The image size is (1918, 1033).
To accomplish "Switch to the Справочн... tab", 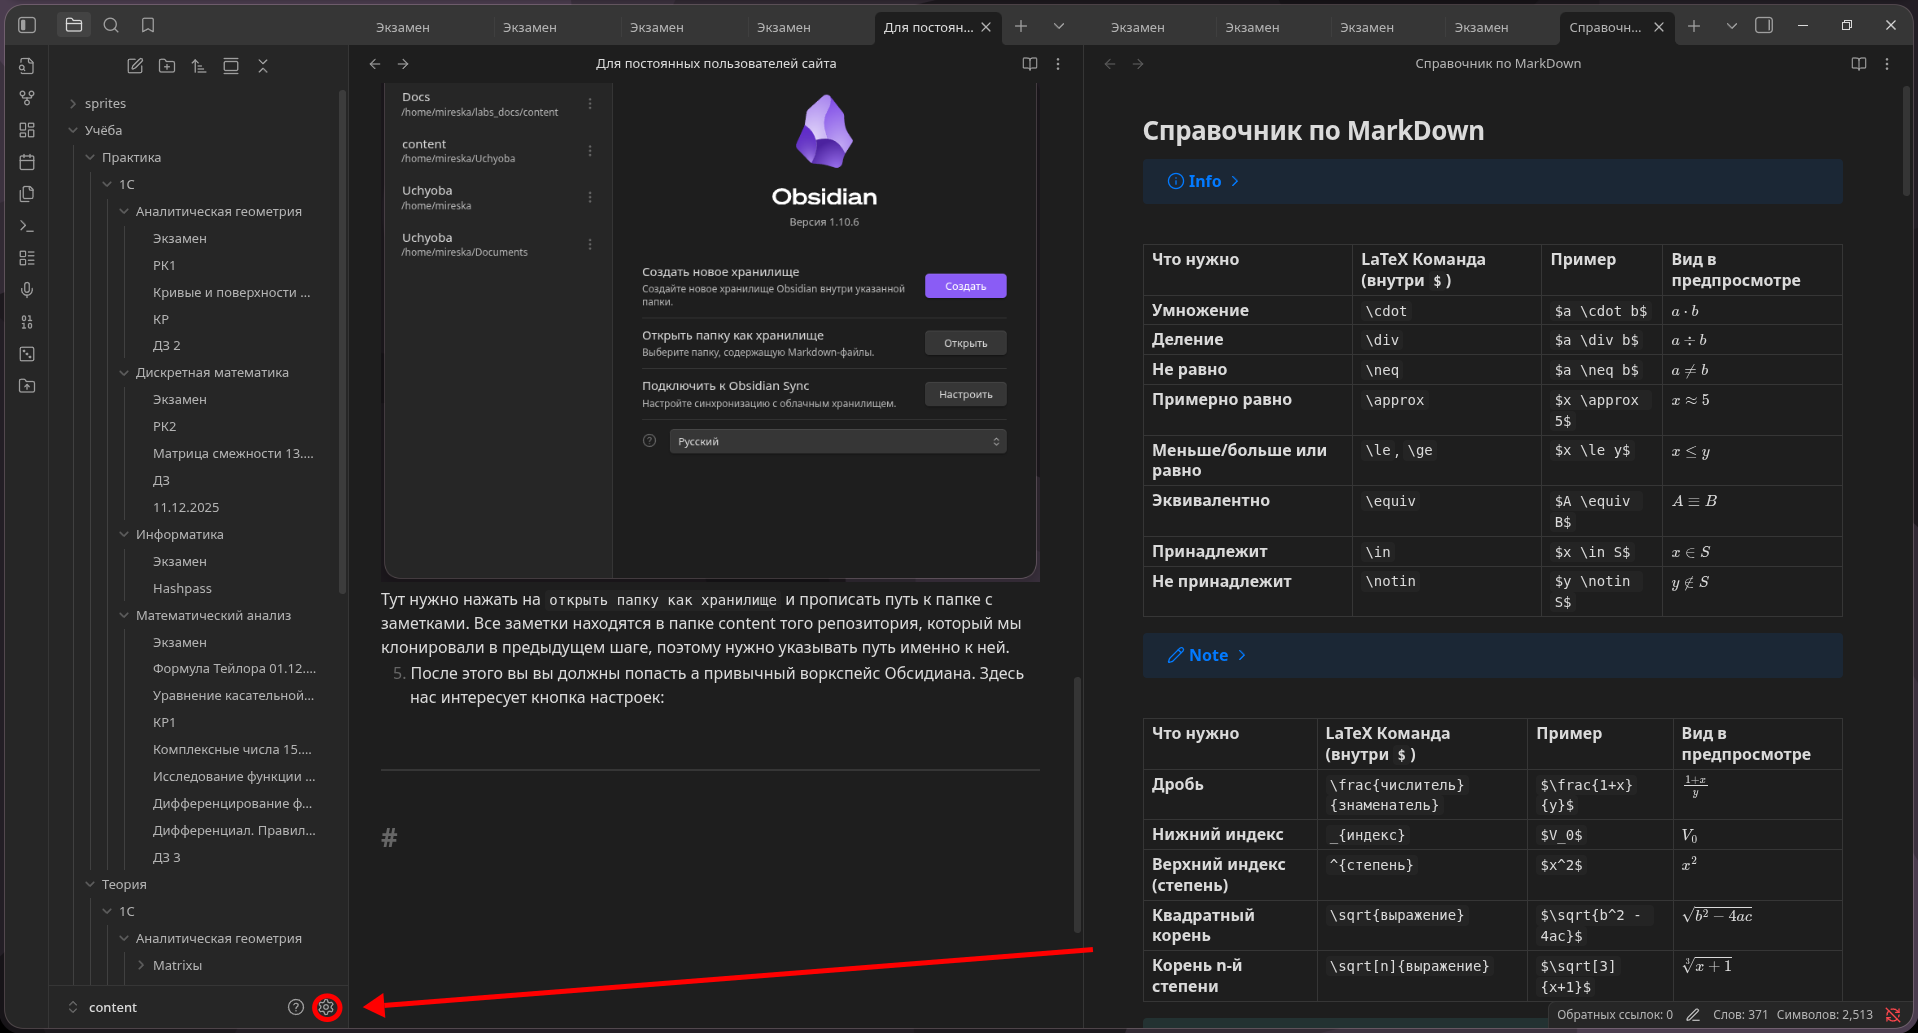I will pos(1604,27).
